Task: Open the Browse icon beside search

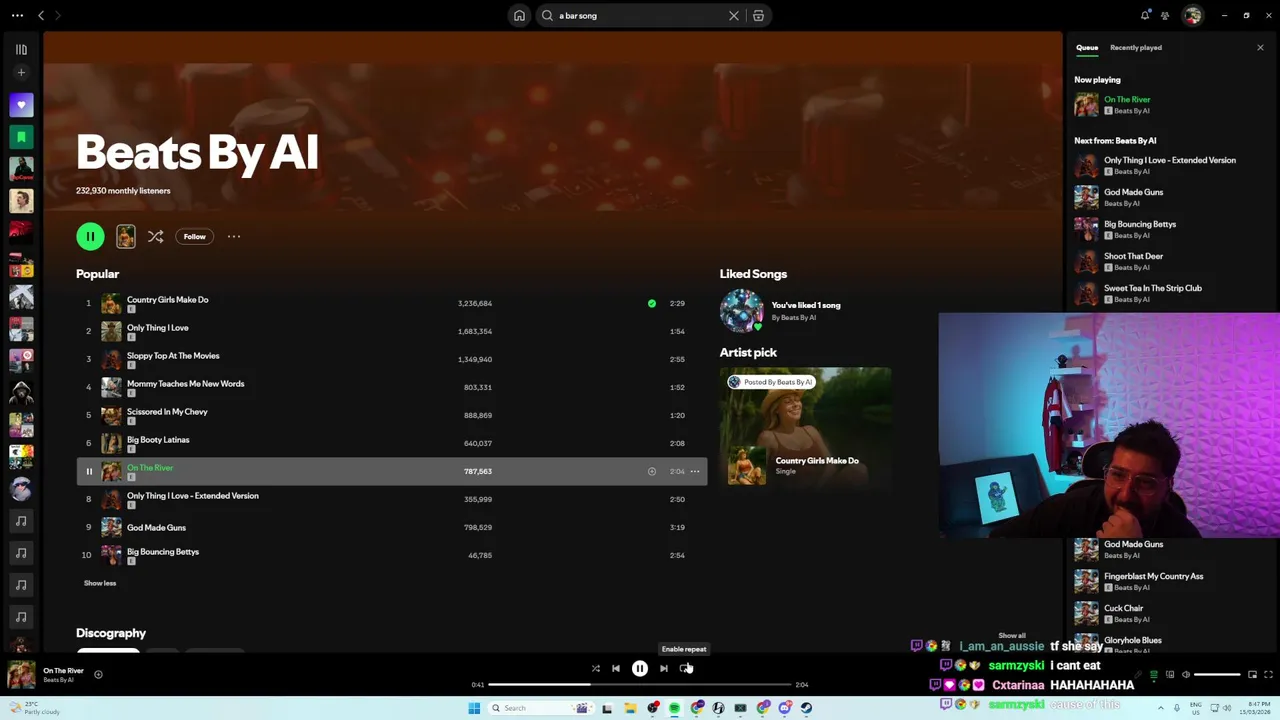Action: [758, 16]
